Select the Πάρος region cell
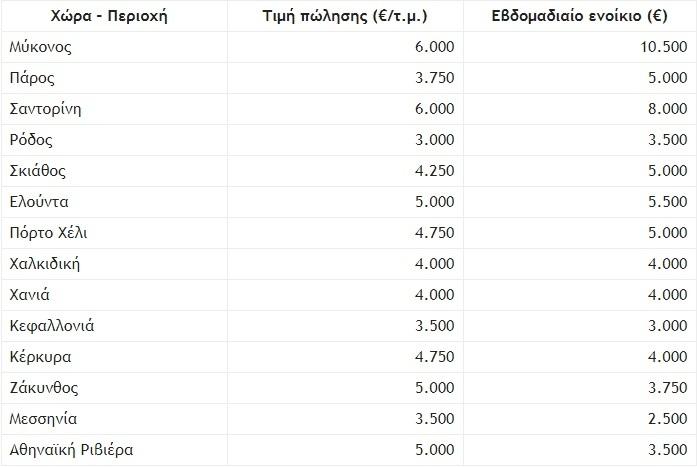This screenshot has width=697, height=468. coord(31,78)
